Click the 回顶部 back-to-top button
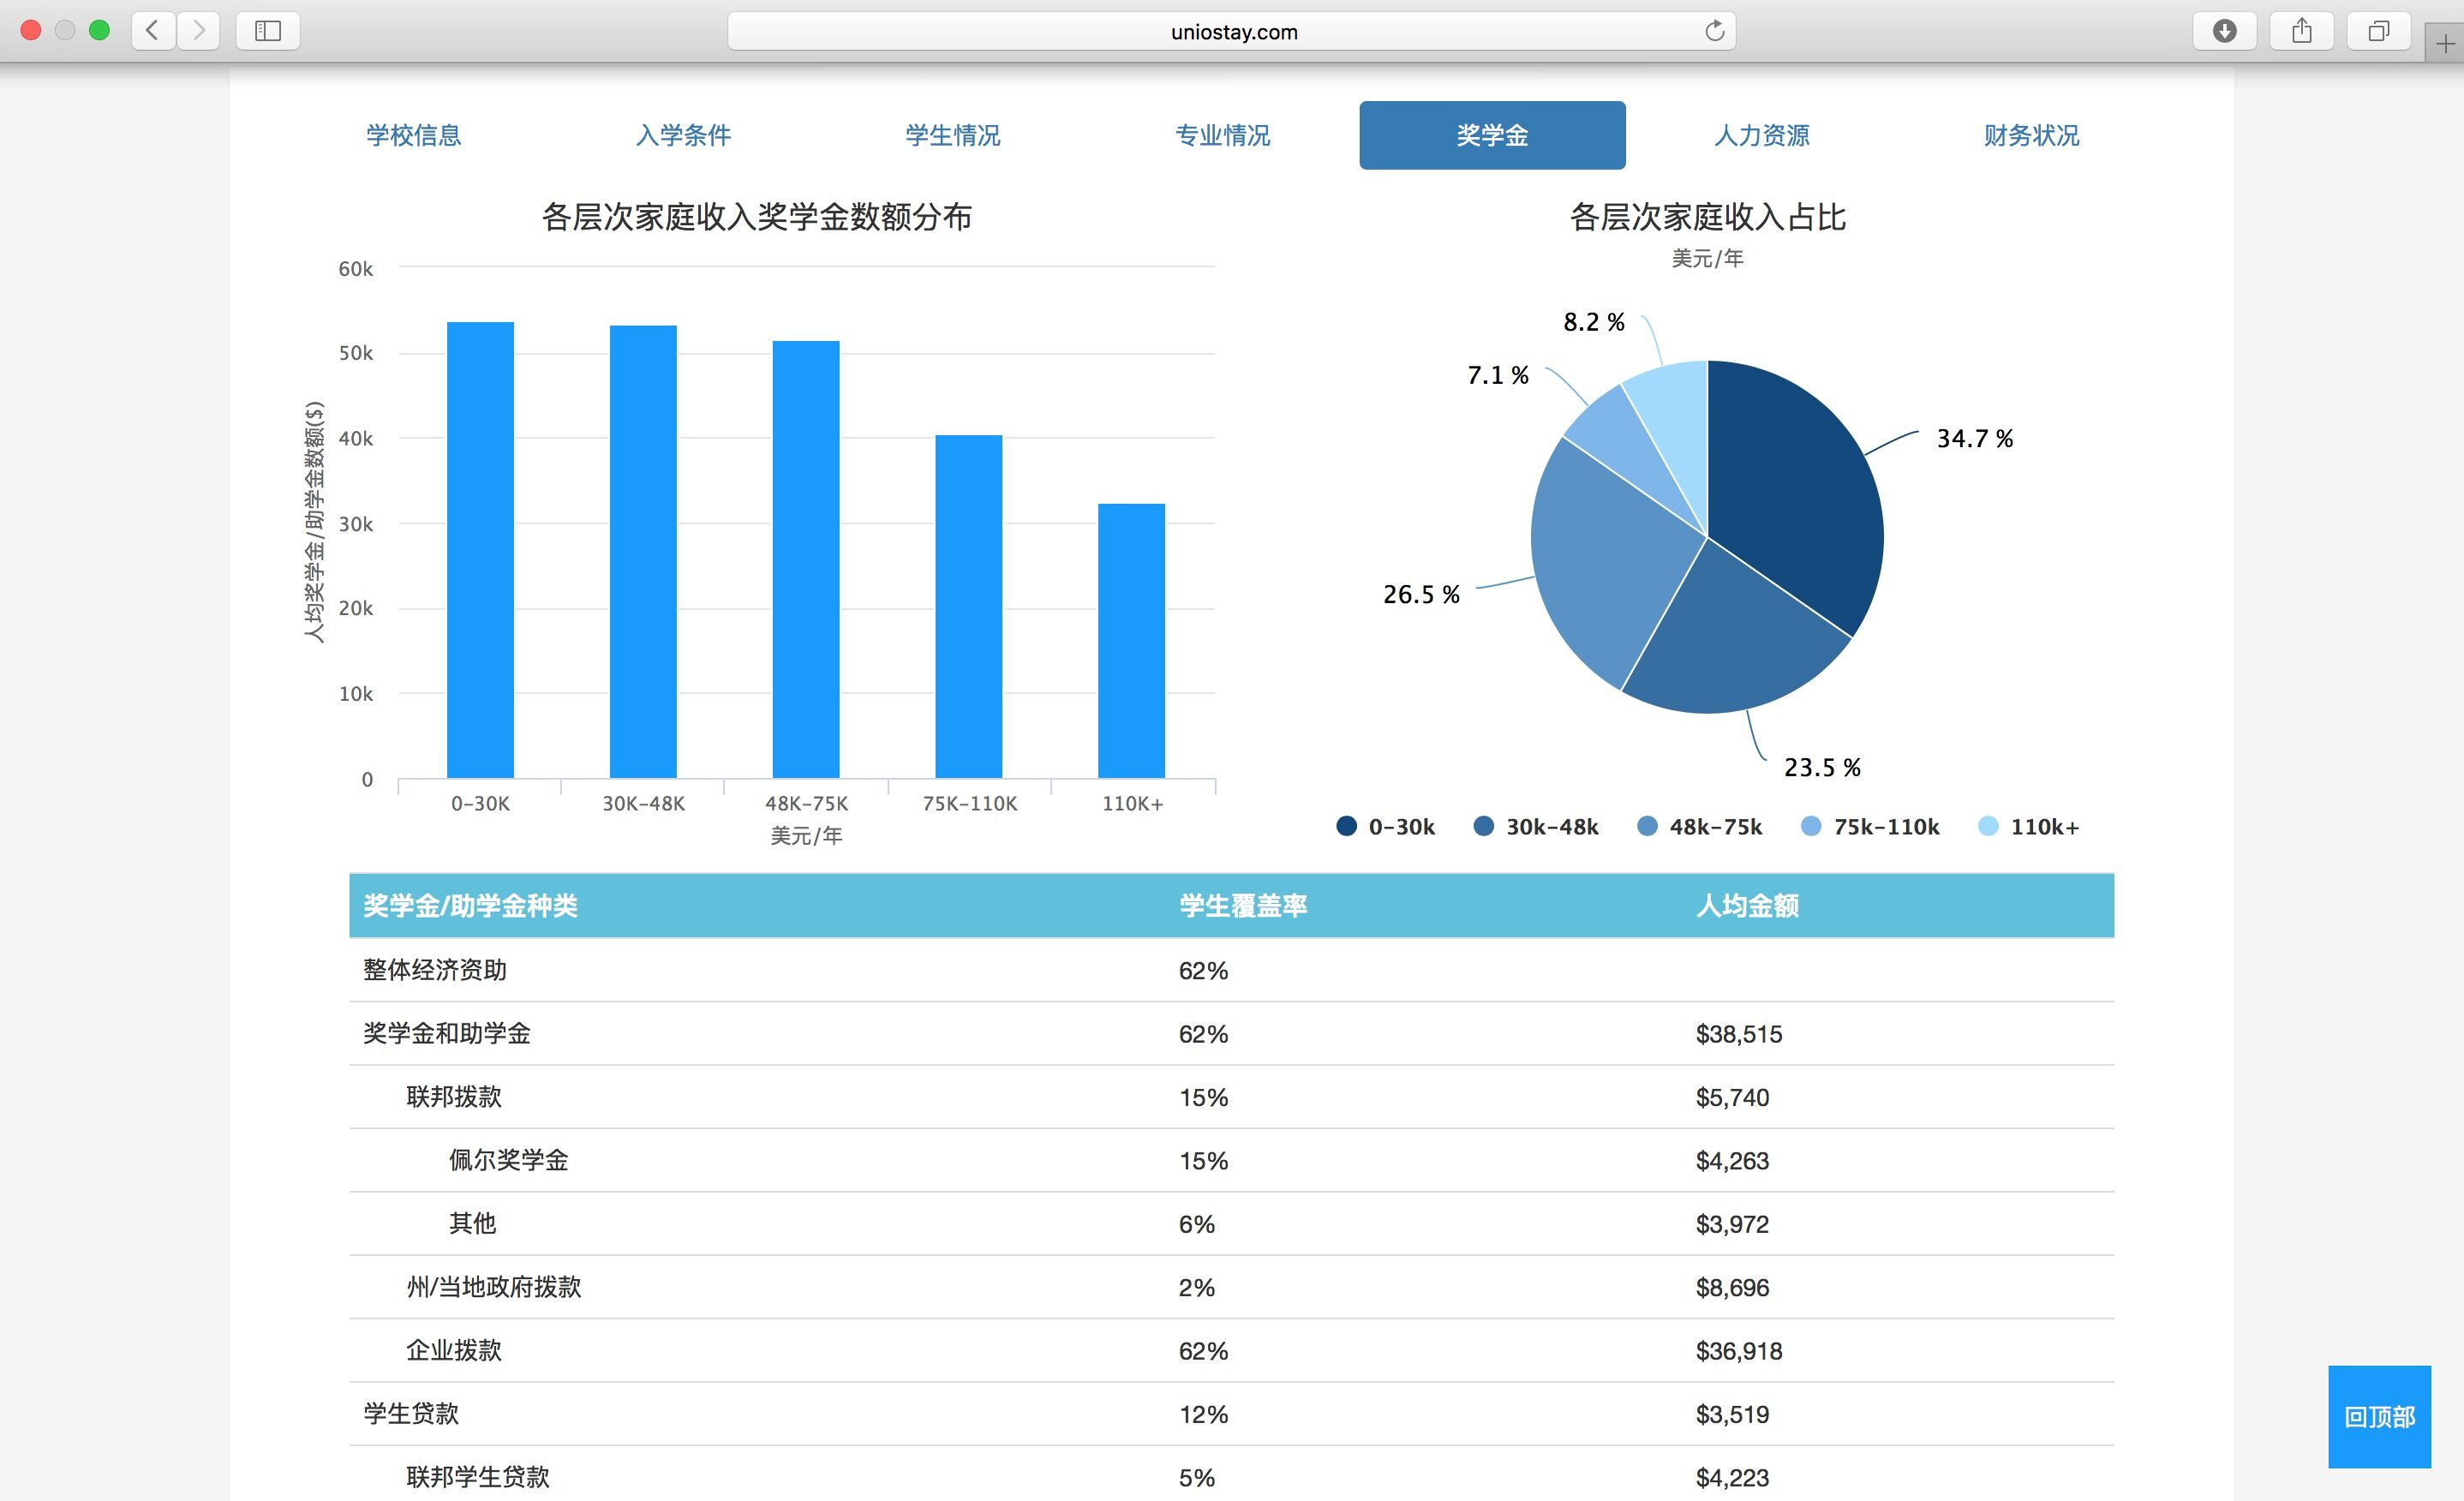Image resolution: width=2464 pixels, height=1501 pixels. click(x=2379, y=1416)
